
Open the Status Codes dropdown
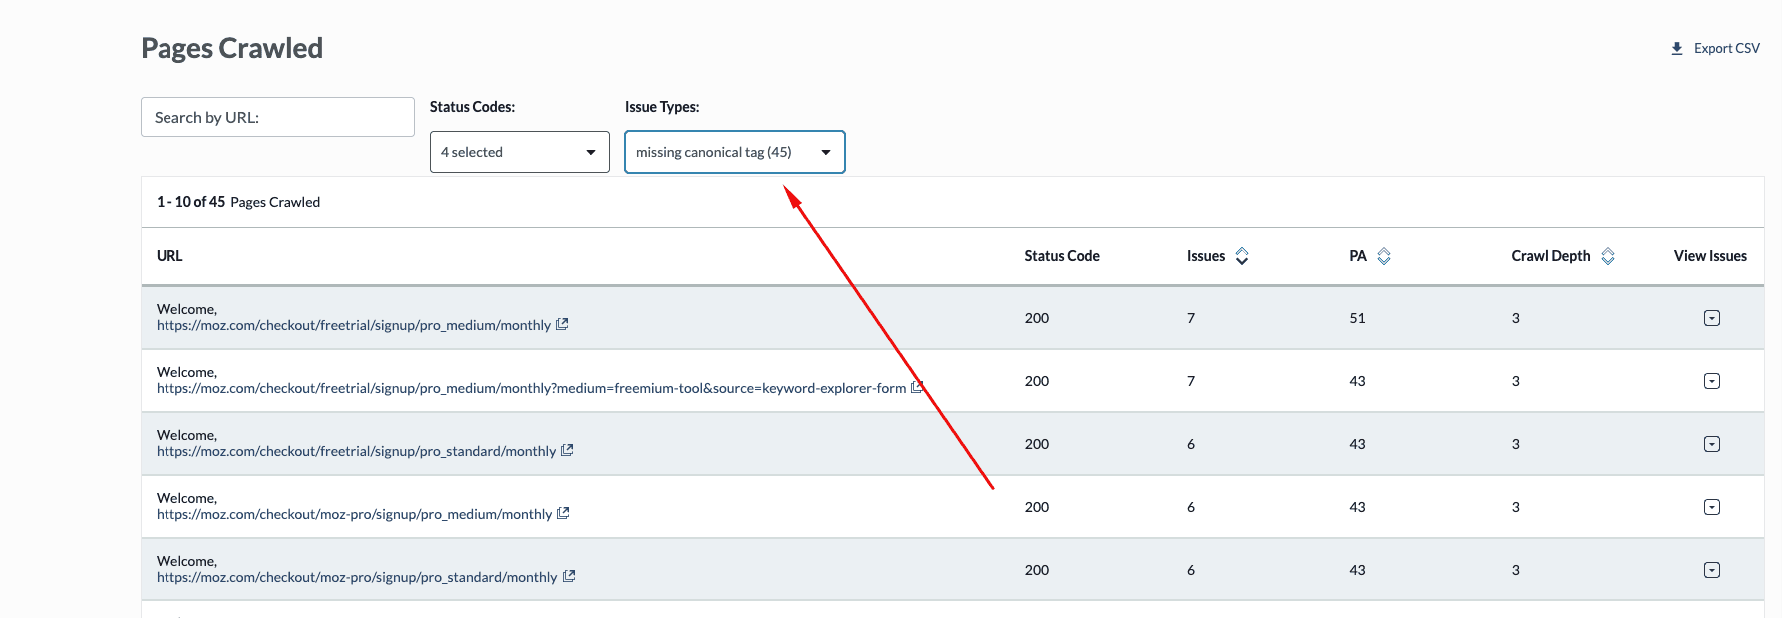pos(519,152)
